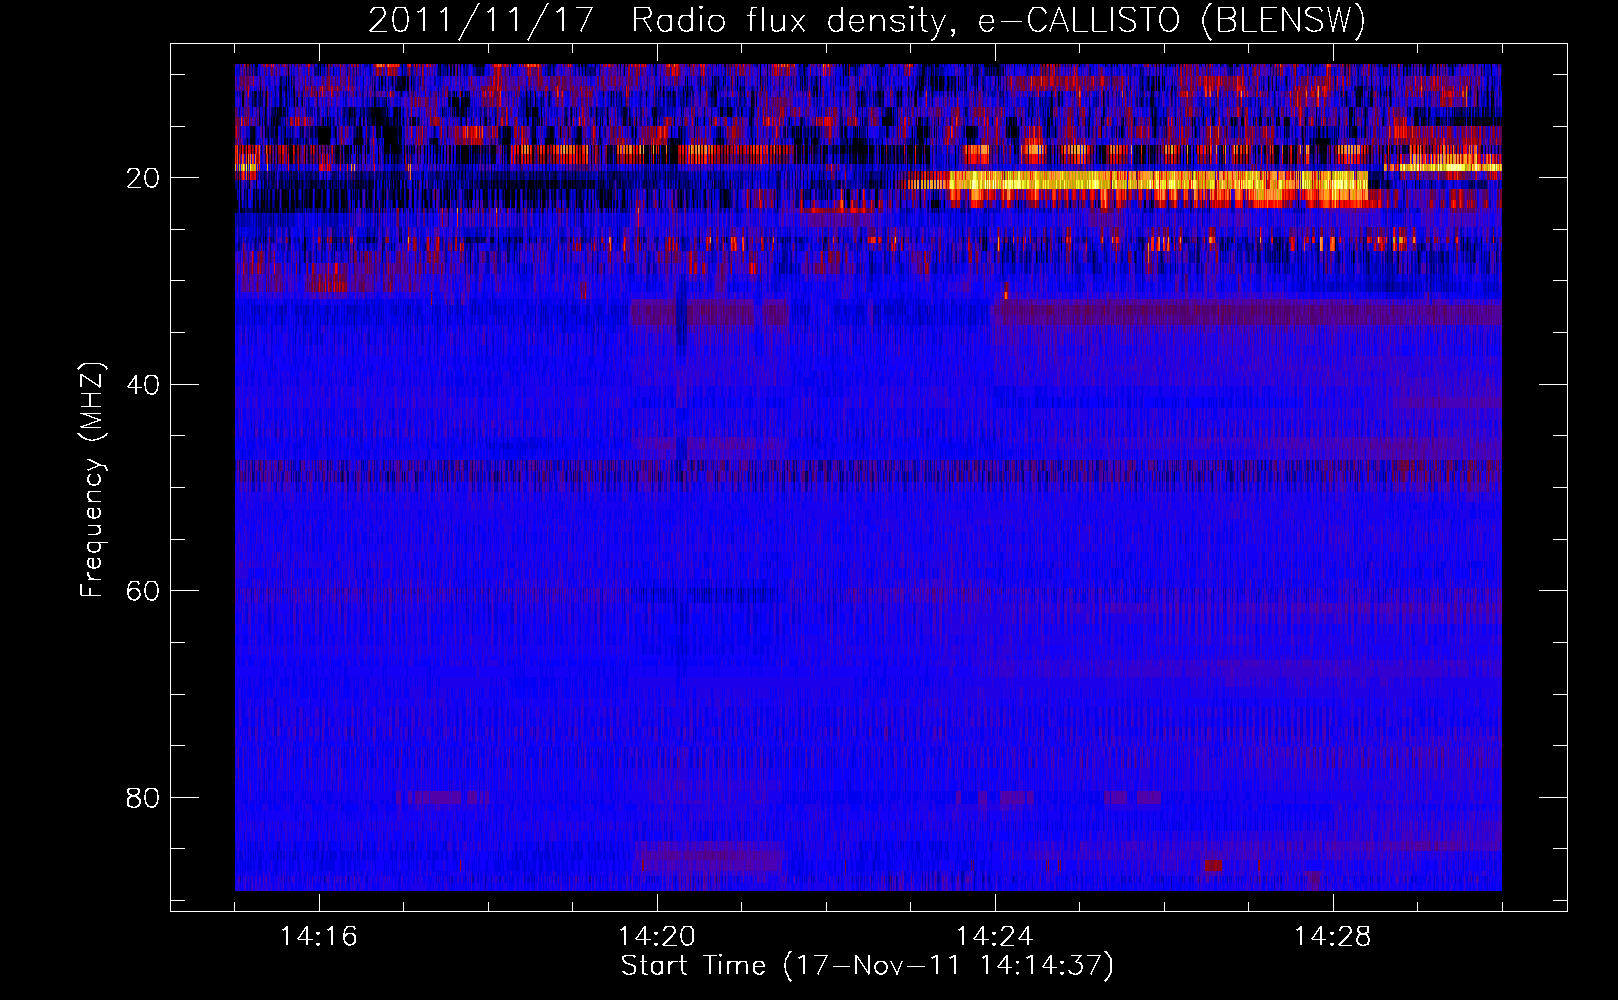Select the 80 frequency tick label
The height and width of the screenshot is (1000, 1618).
click(143, 798)
